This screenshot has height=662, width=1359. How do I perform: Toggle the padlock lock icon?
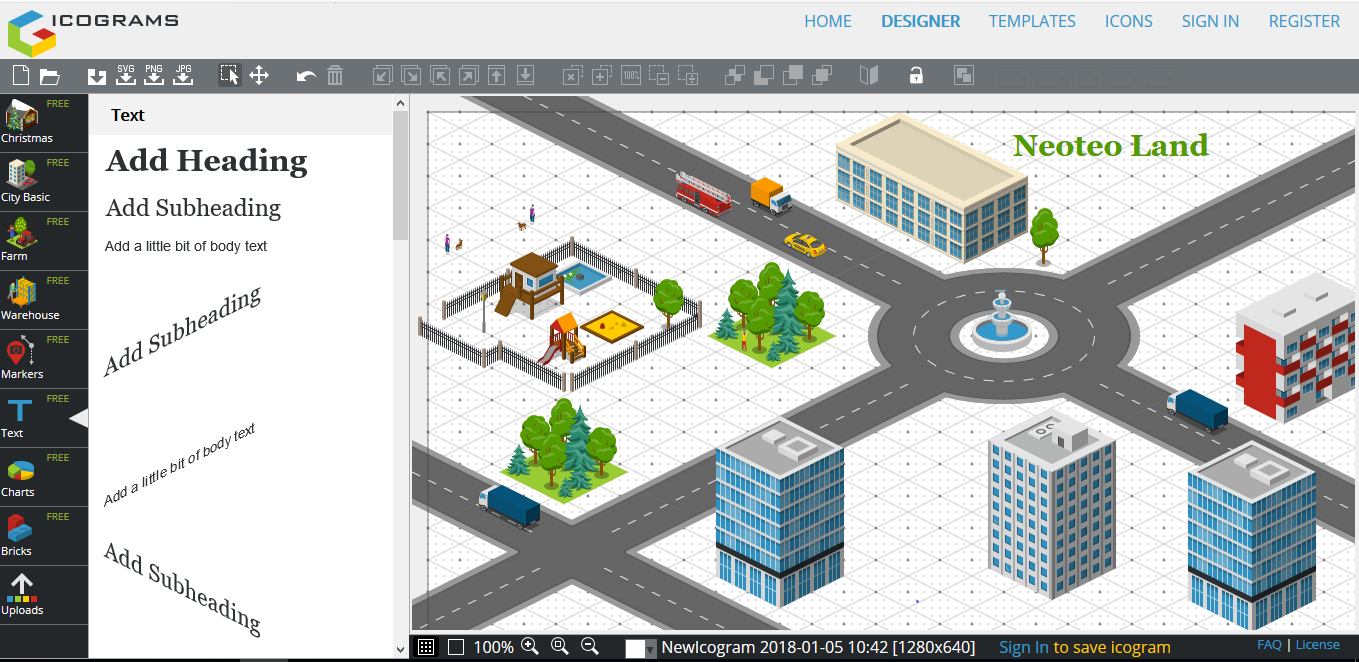[x=915, y=75]
